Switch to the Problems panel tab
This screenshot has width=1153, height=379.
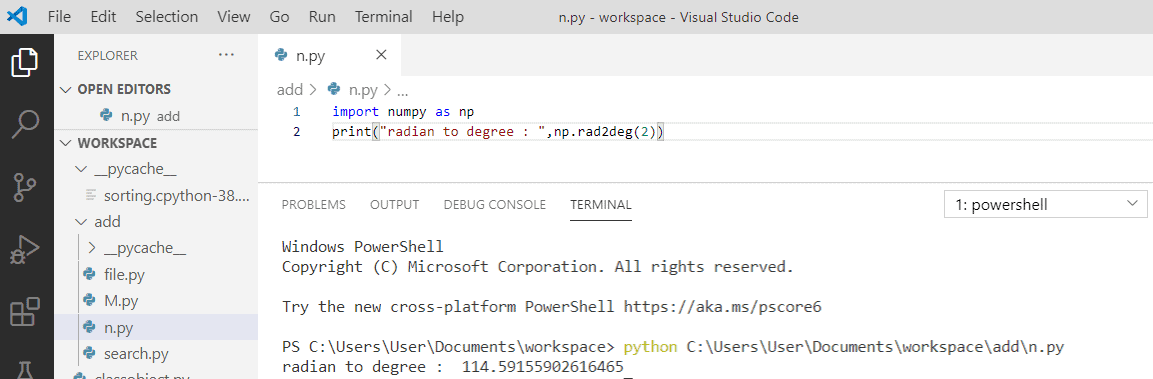click(314, 205)
